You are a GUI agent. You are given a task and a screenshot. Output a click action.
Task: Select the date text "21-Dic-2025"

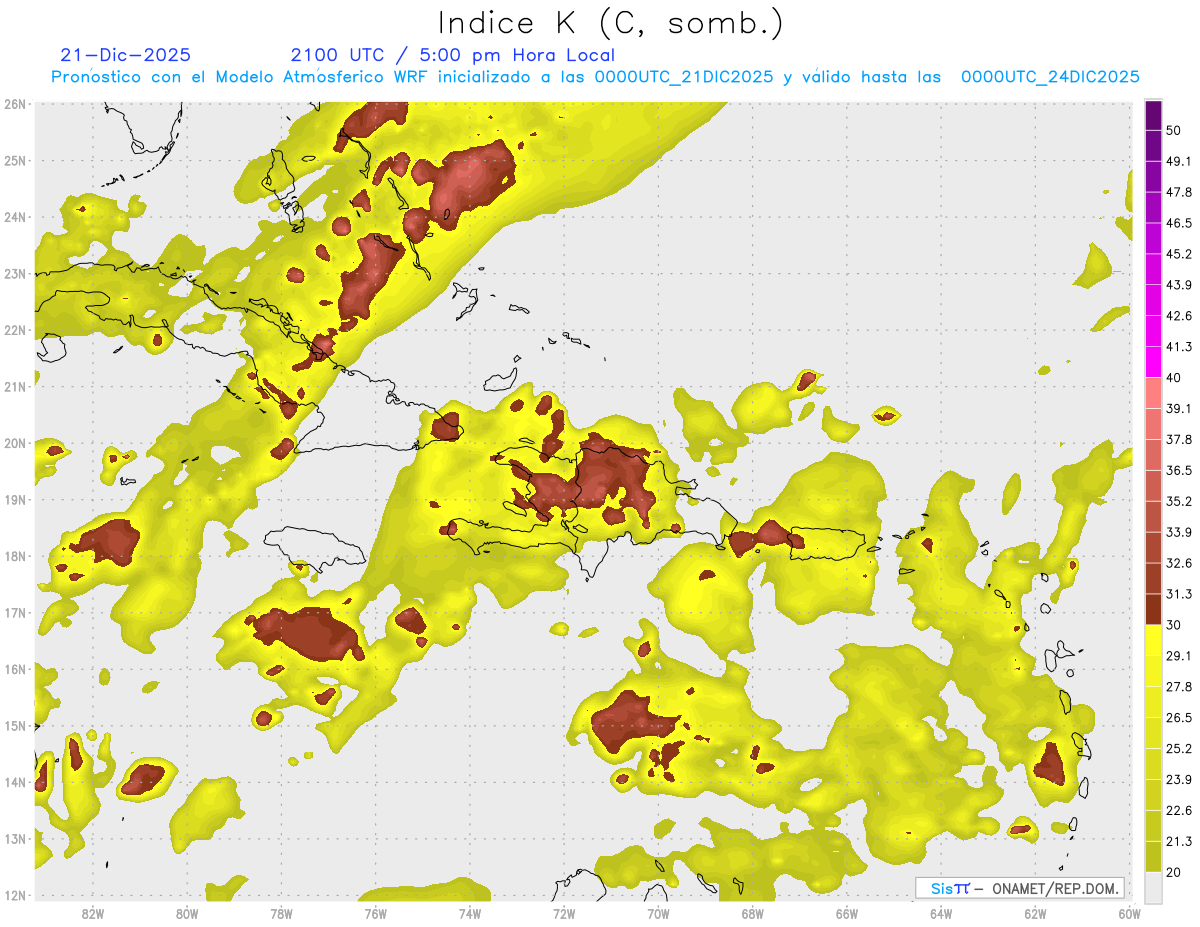125,55
